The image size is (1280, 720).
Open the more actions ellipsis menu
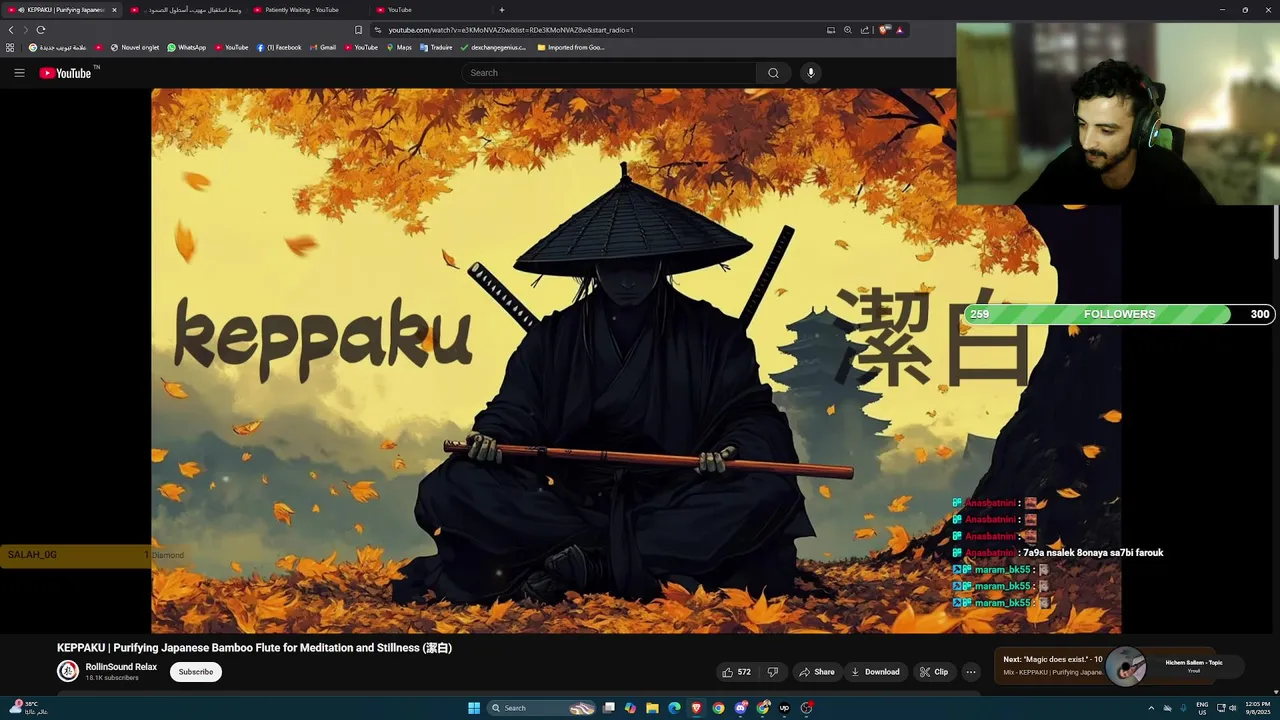pyautogui.click(x=971, y=672)
